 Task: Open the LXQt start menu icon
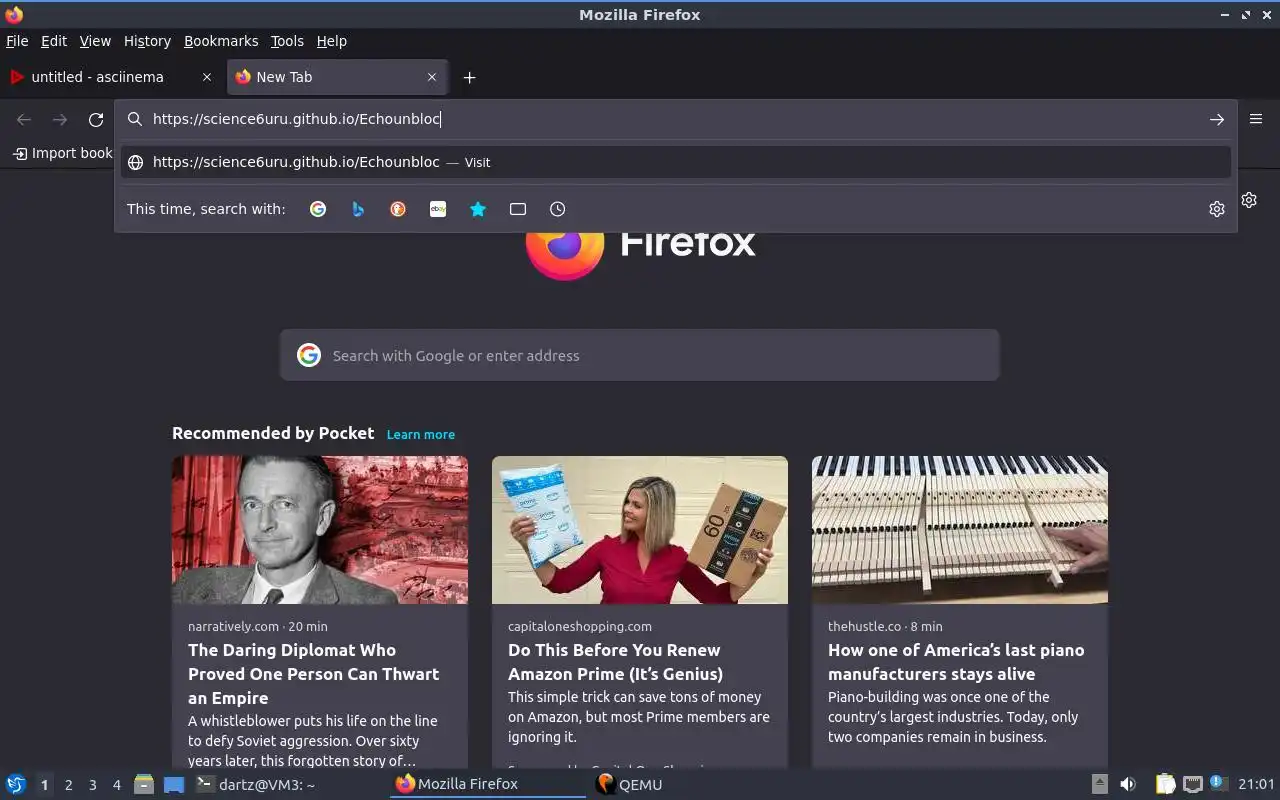15,784
